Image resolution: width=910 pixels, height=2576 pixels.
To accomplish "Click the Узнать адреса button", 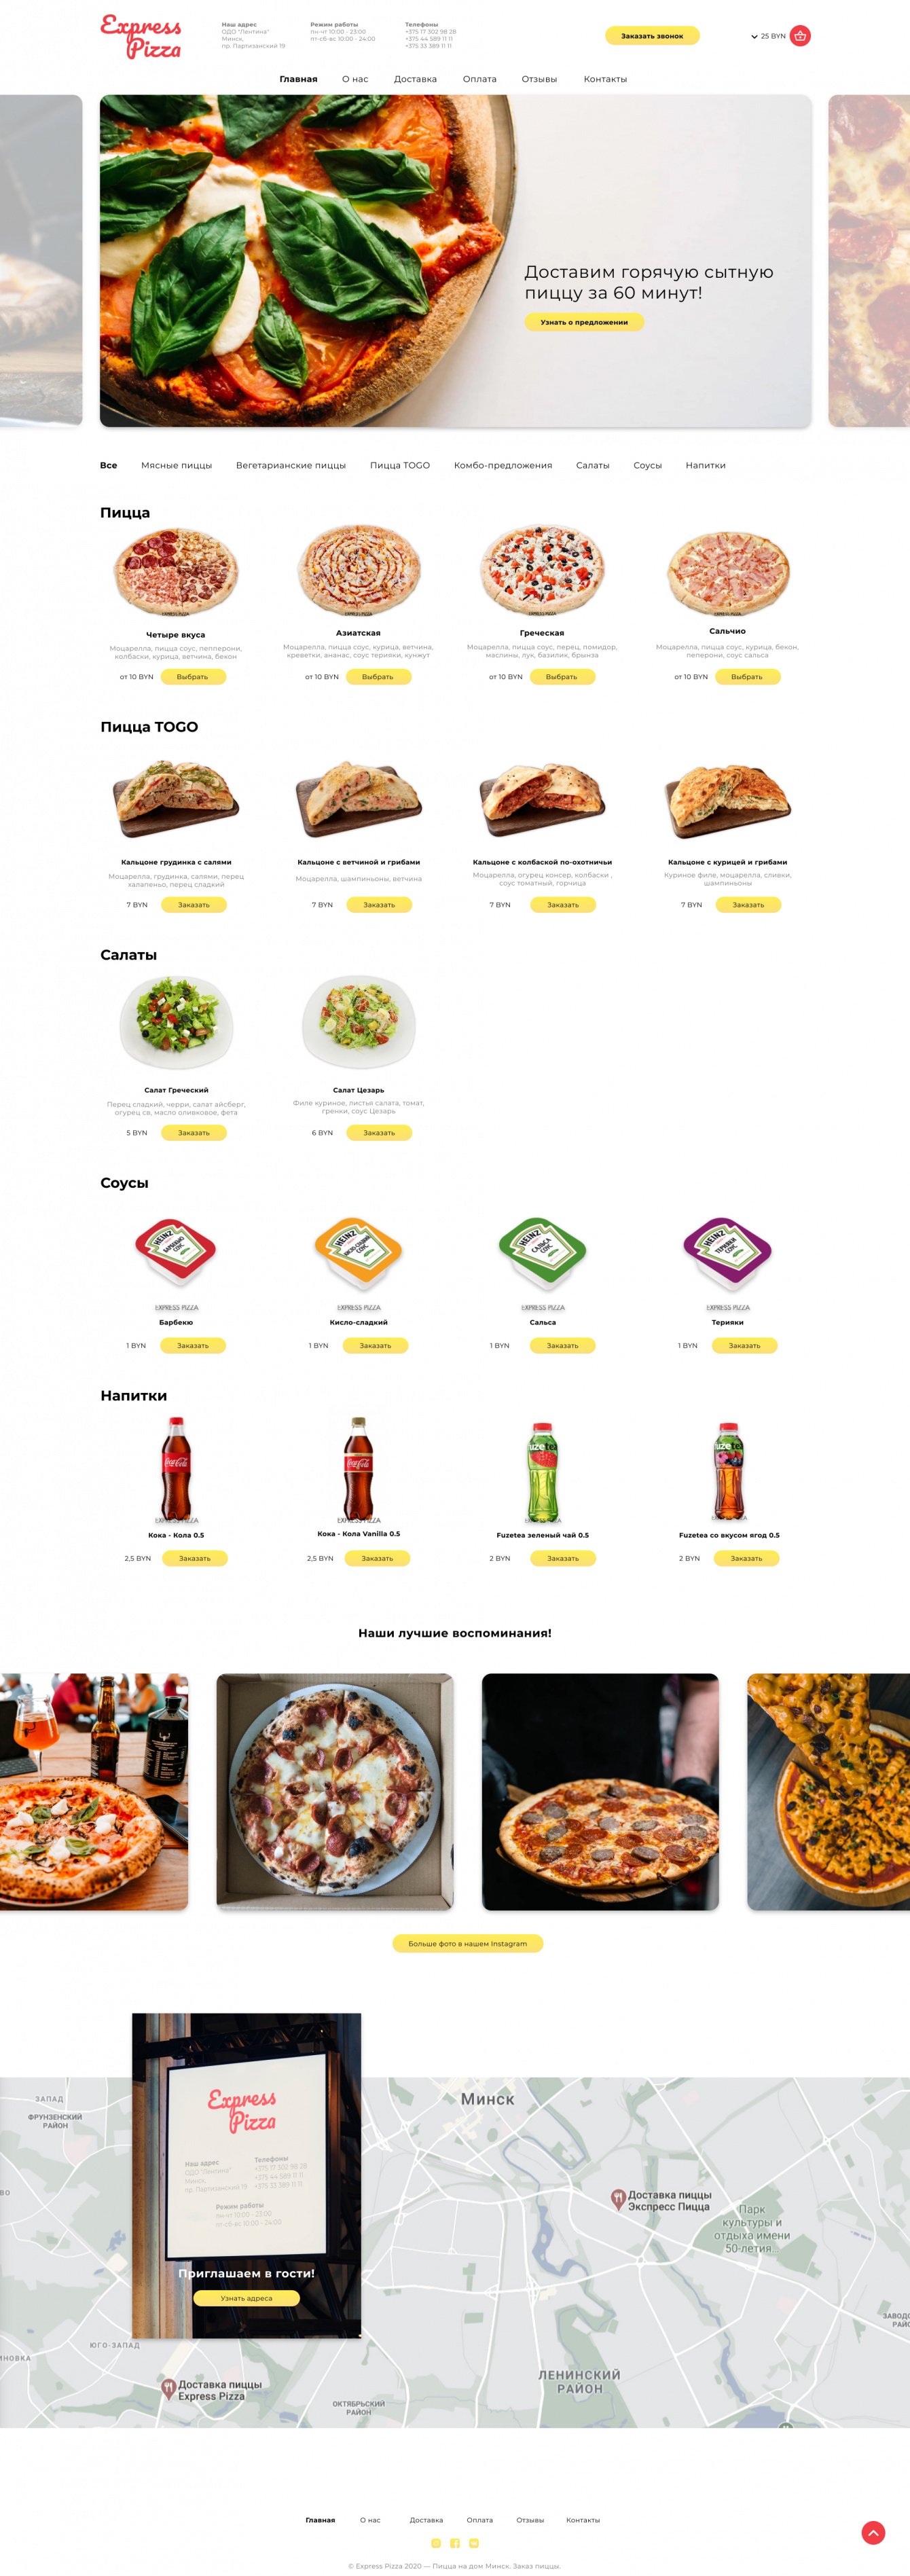I will click(246, 2298).
